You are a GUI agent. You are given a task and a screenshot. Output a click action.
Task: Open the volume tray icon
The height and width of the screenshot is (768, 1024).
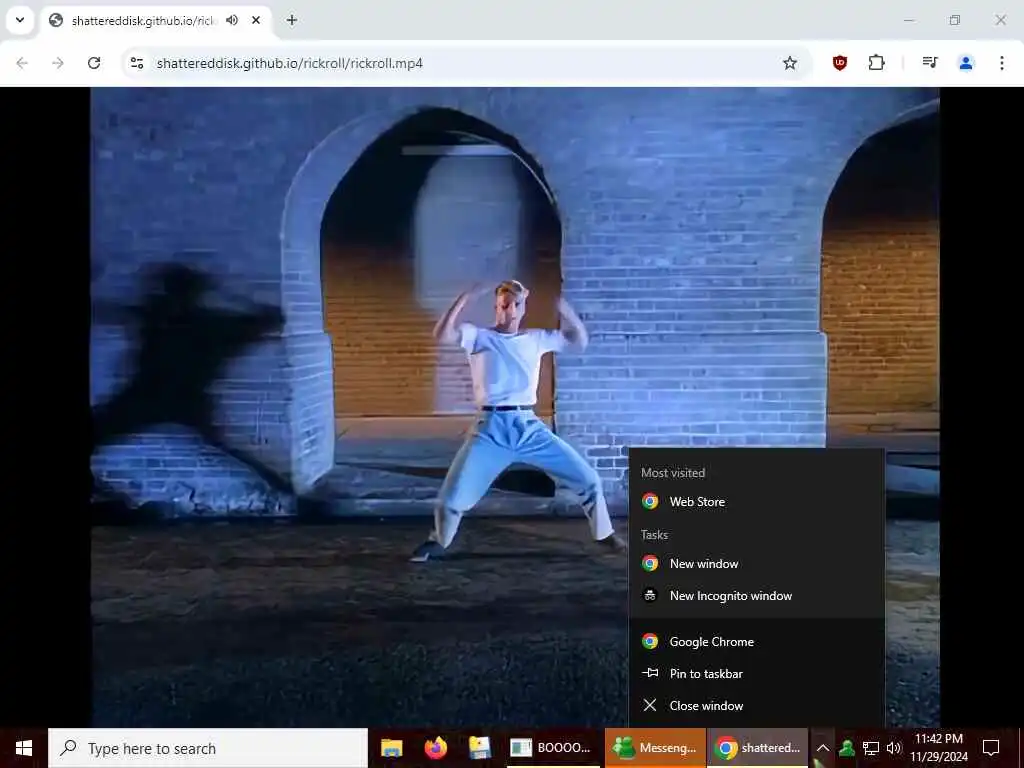[x=894, y=748]
